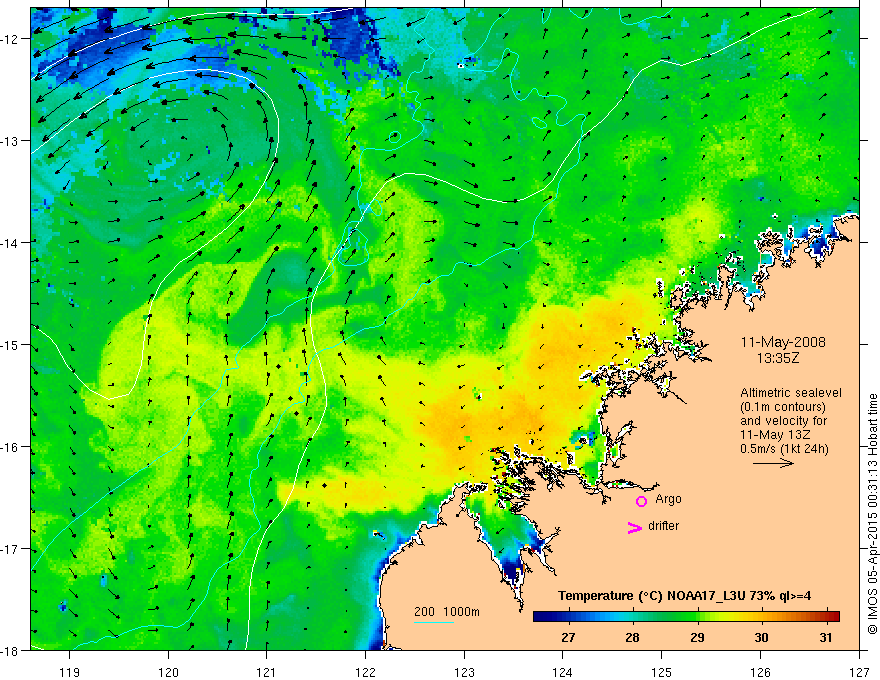Screen dimensions: 880x680
Task: Click the Altimetric sealevel text
Action: coord(791,393)
